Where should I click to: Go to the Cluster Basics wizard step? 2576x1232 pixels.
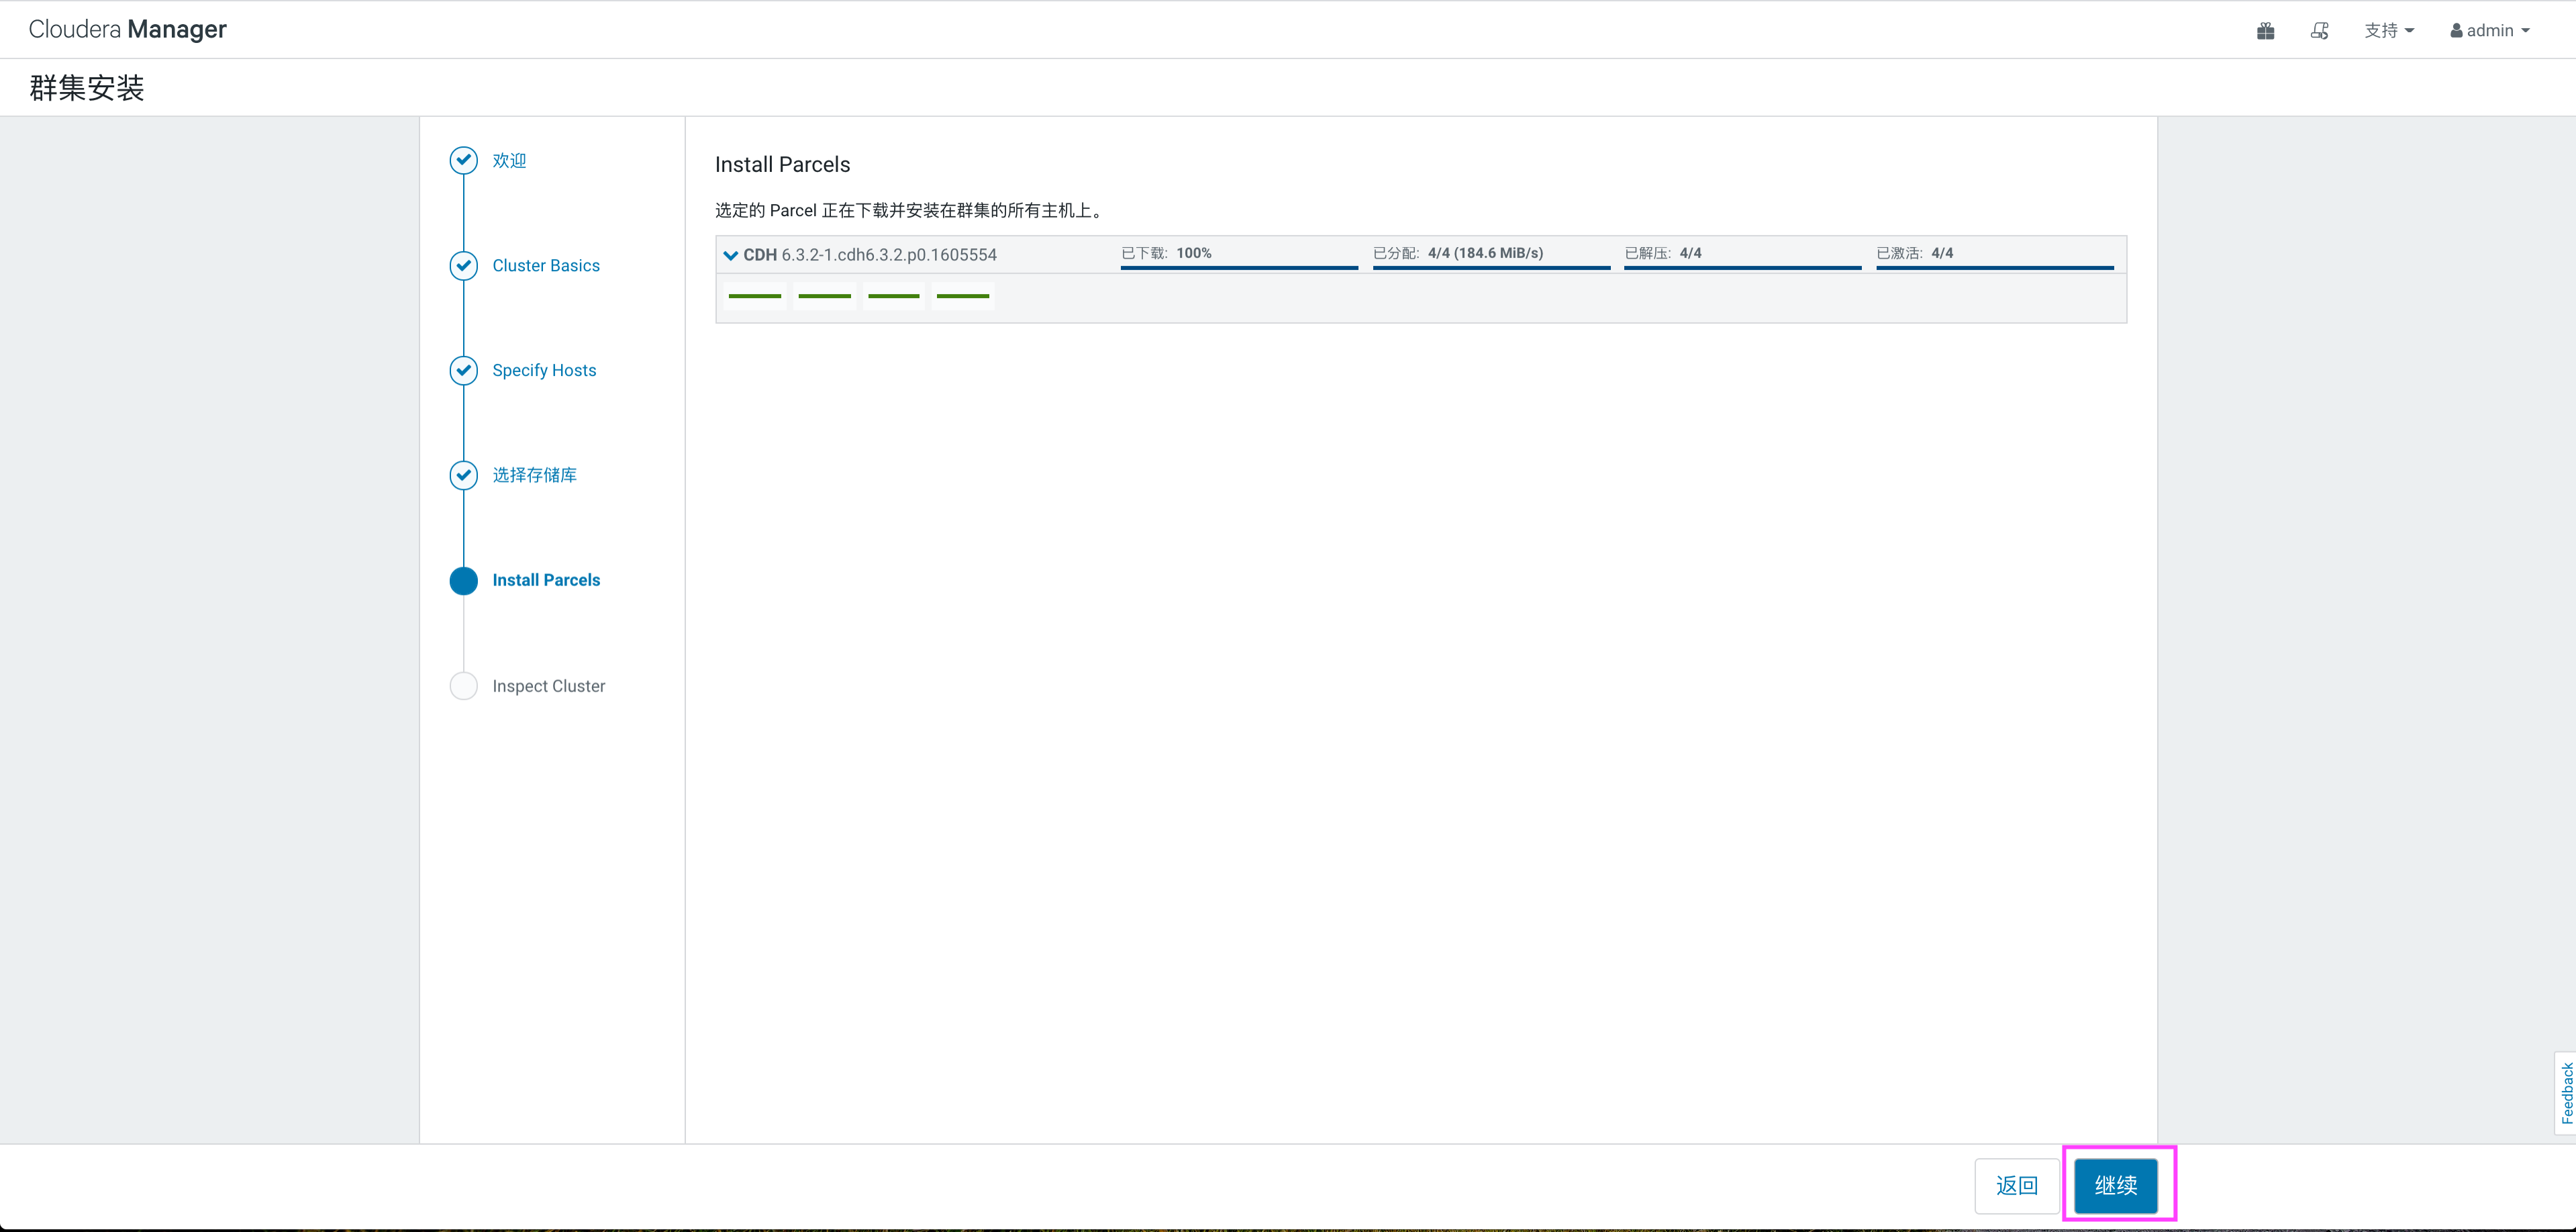(545, 265)
